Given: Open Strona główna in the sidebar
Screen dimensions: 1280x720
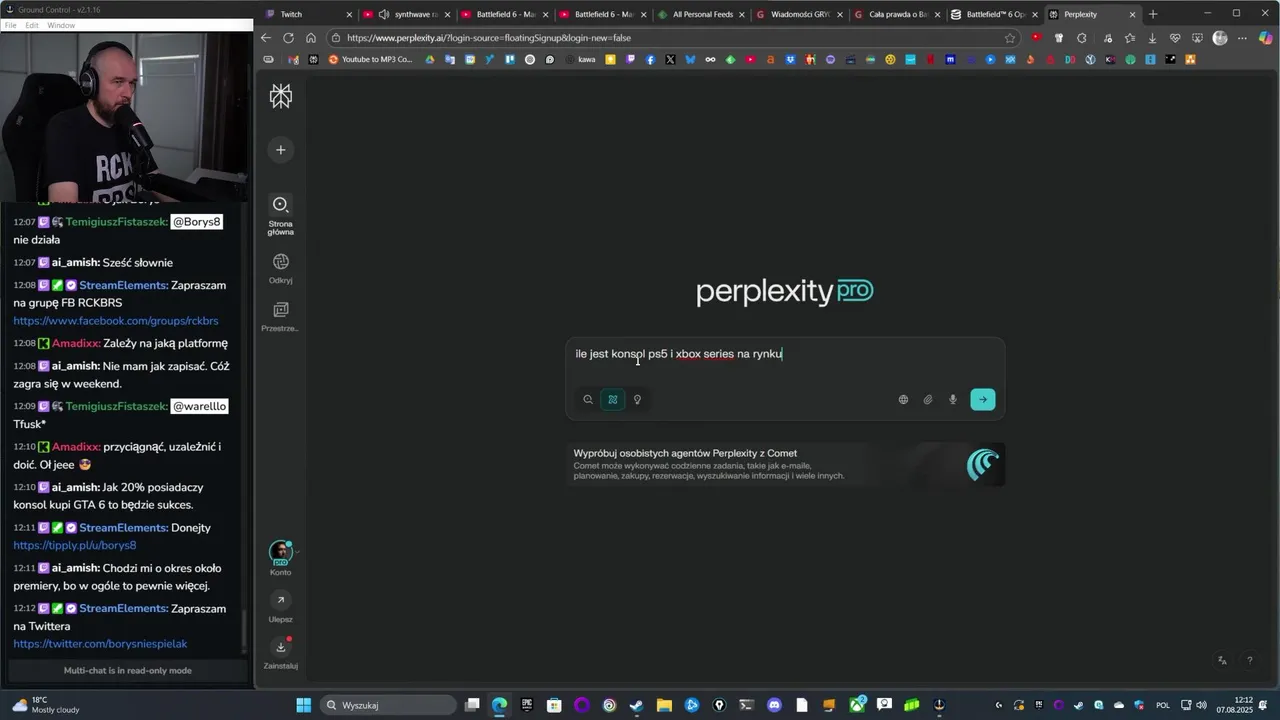Looking at the screenshot, I should pyautogui.click(x=281, y=215).
